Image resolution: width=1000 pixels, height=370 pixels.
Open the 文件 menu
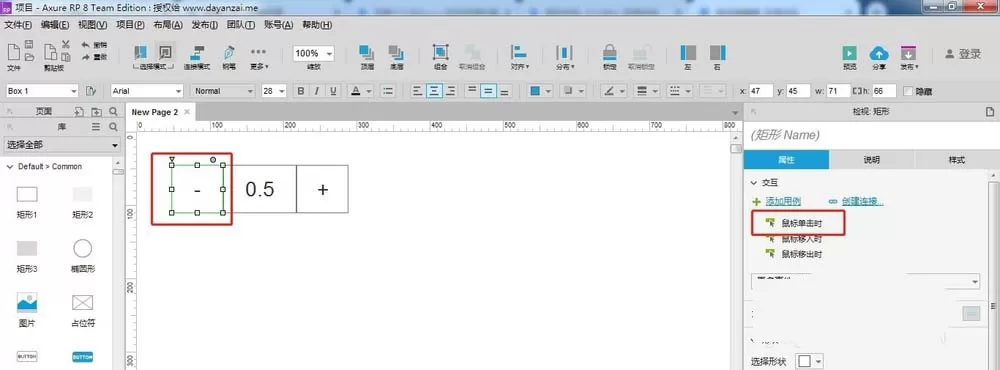pos(18,25)
